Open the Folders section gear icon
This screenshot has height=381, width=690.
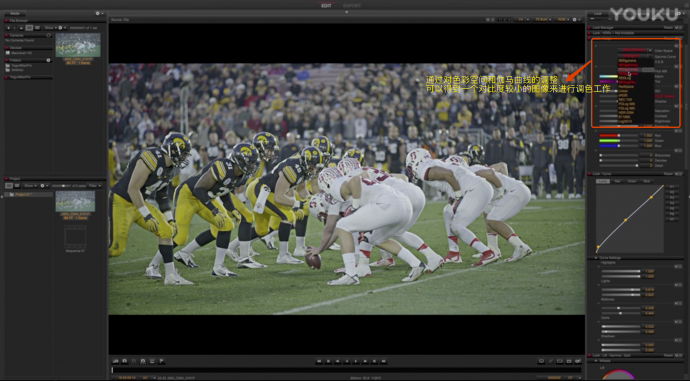(x=48, y=60)
